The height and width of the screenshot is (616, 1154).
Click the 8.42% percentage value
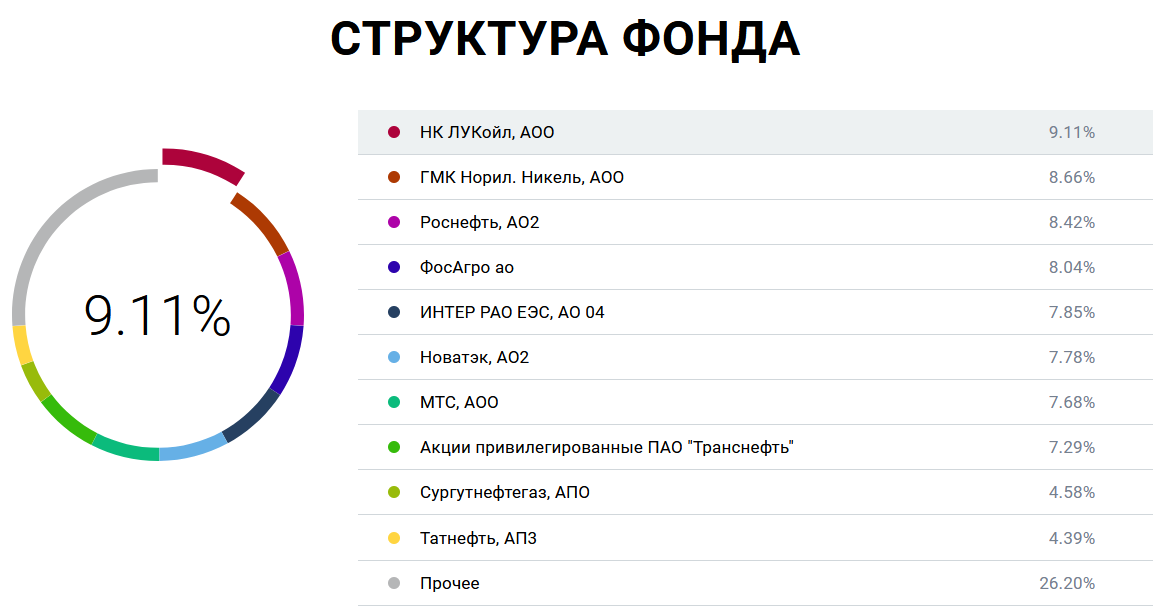tap(1072, 222)
